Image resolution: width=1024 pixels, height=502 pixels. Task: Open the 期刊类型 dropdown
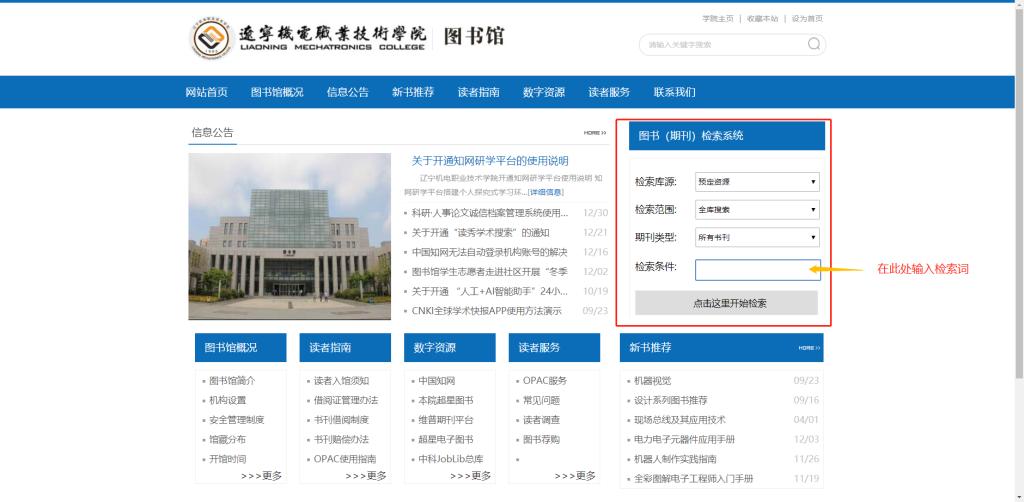point(757,238)
